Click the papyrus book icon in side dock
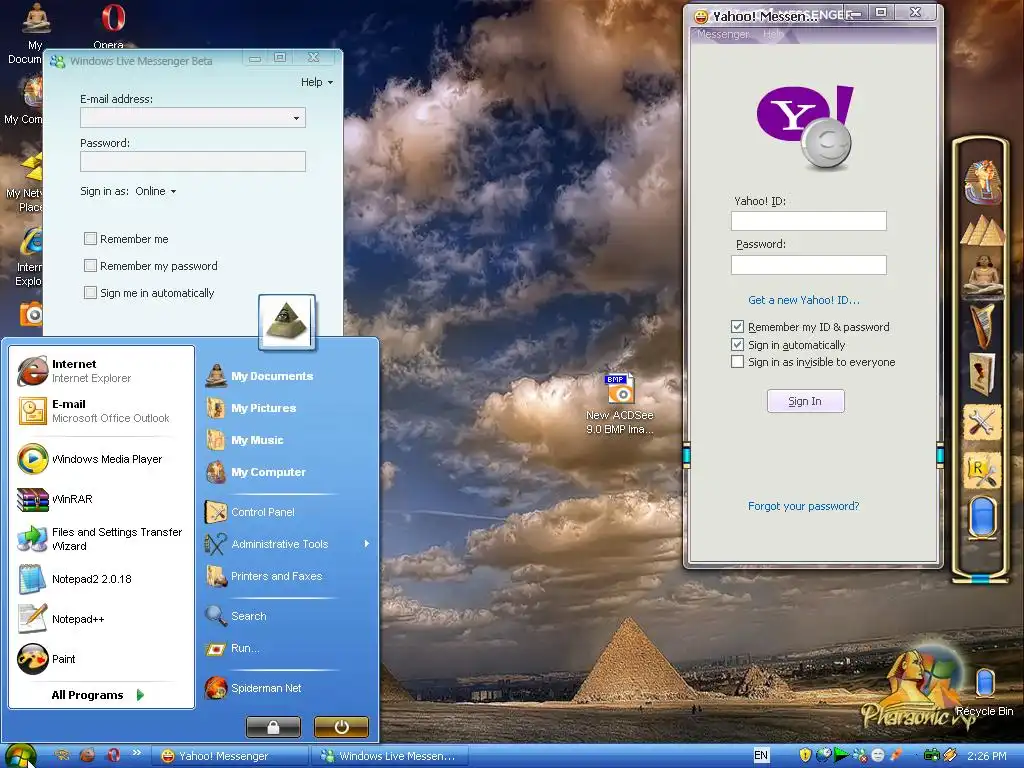The height and width of the screenshot is (768, 1024). pos(982,374)
